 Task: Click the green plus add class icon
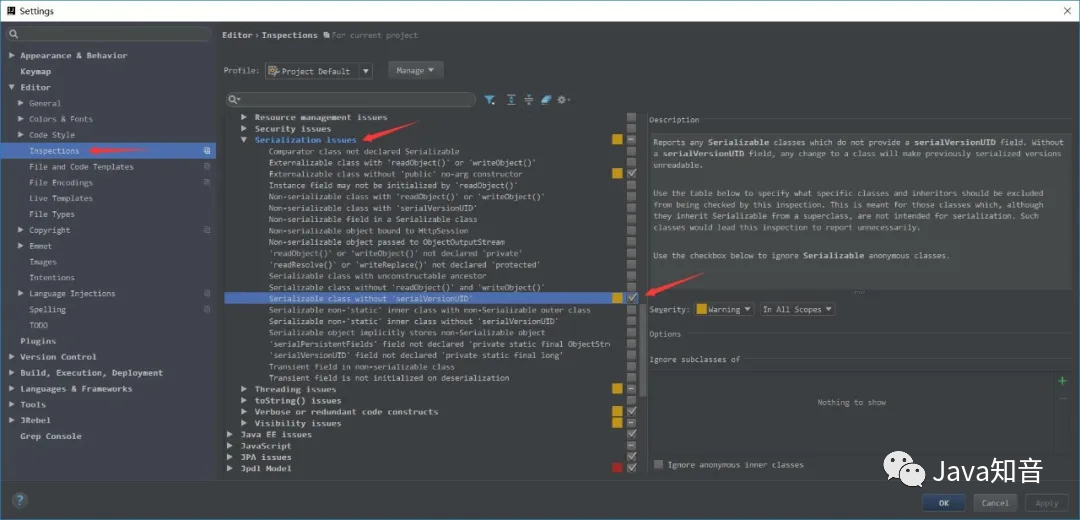pos(1062,381)
